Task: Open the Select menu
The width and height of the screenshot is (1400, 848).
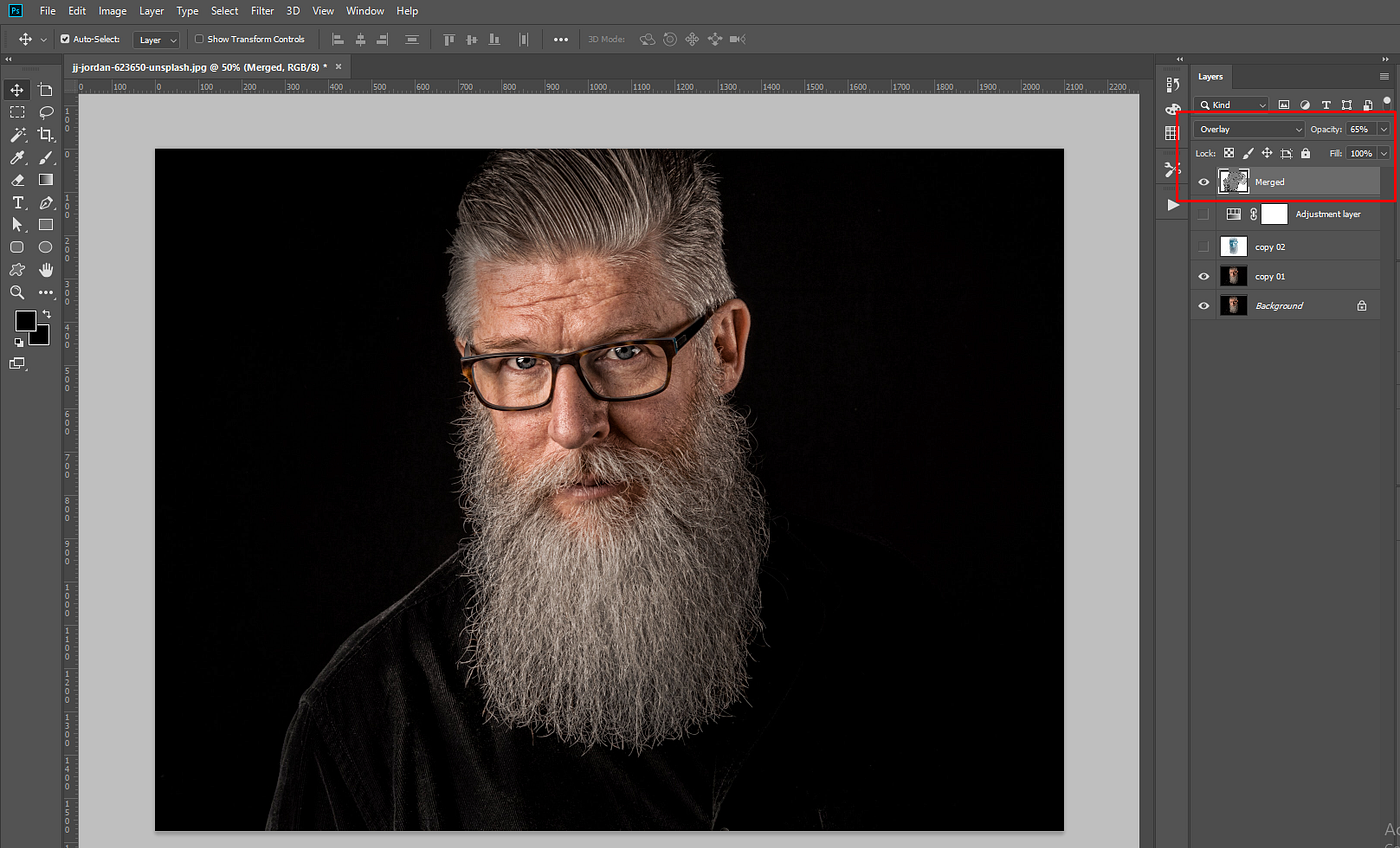Action: [224, 11]
